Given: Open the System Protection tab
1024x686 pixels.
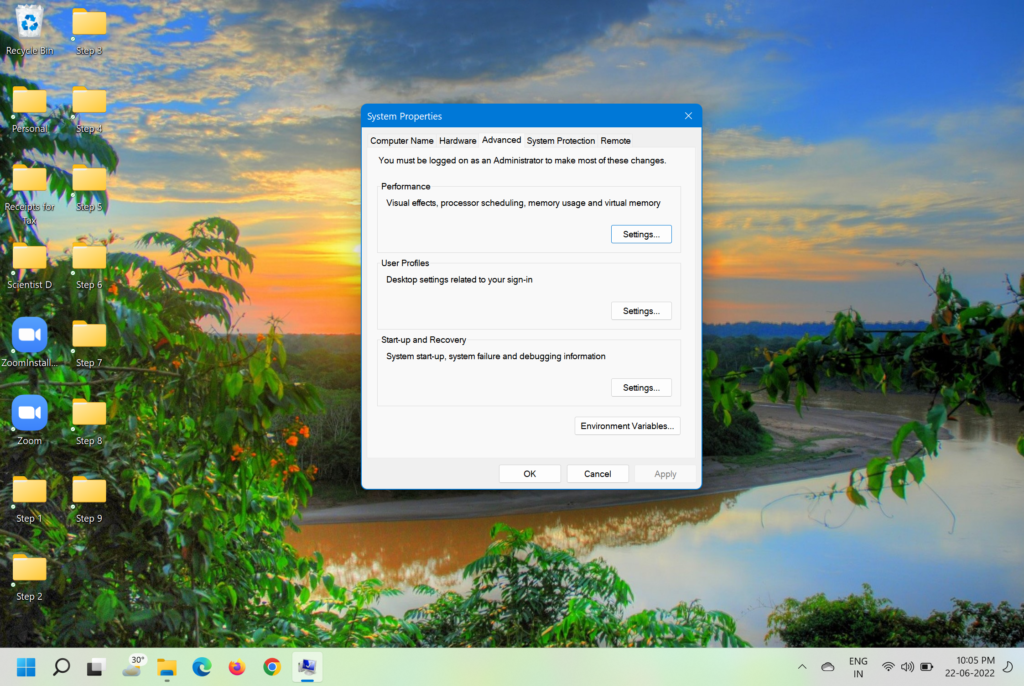Looking at the screenshot, I should click(560, 141).
